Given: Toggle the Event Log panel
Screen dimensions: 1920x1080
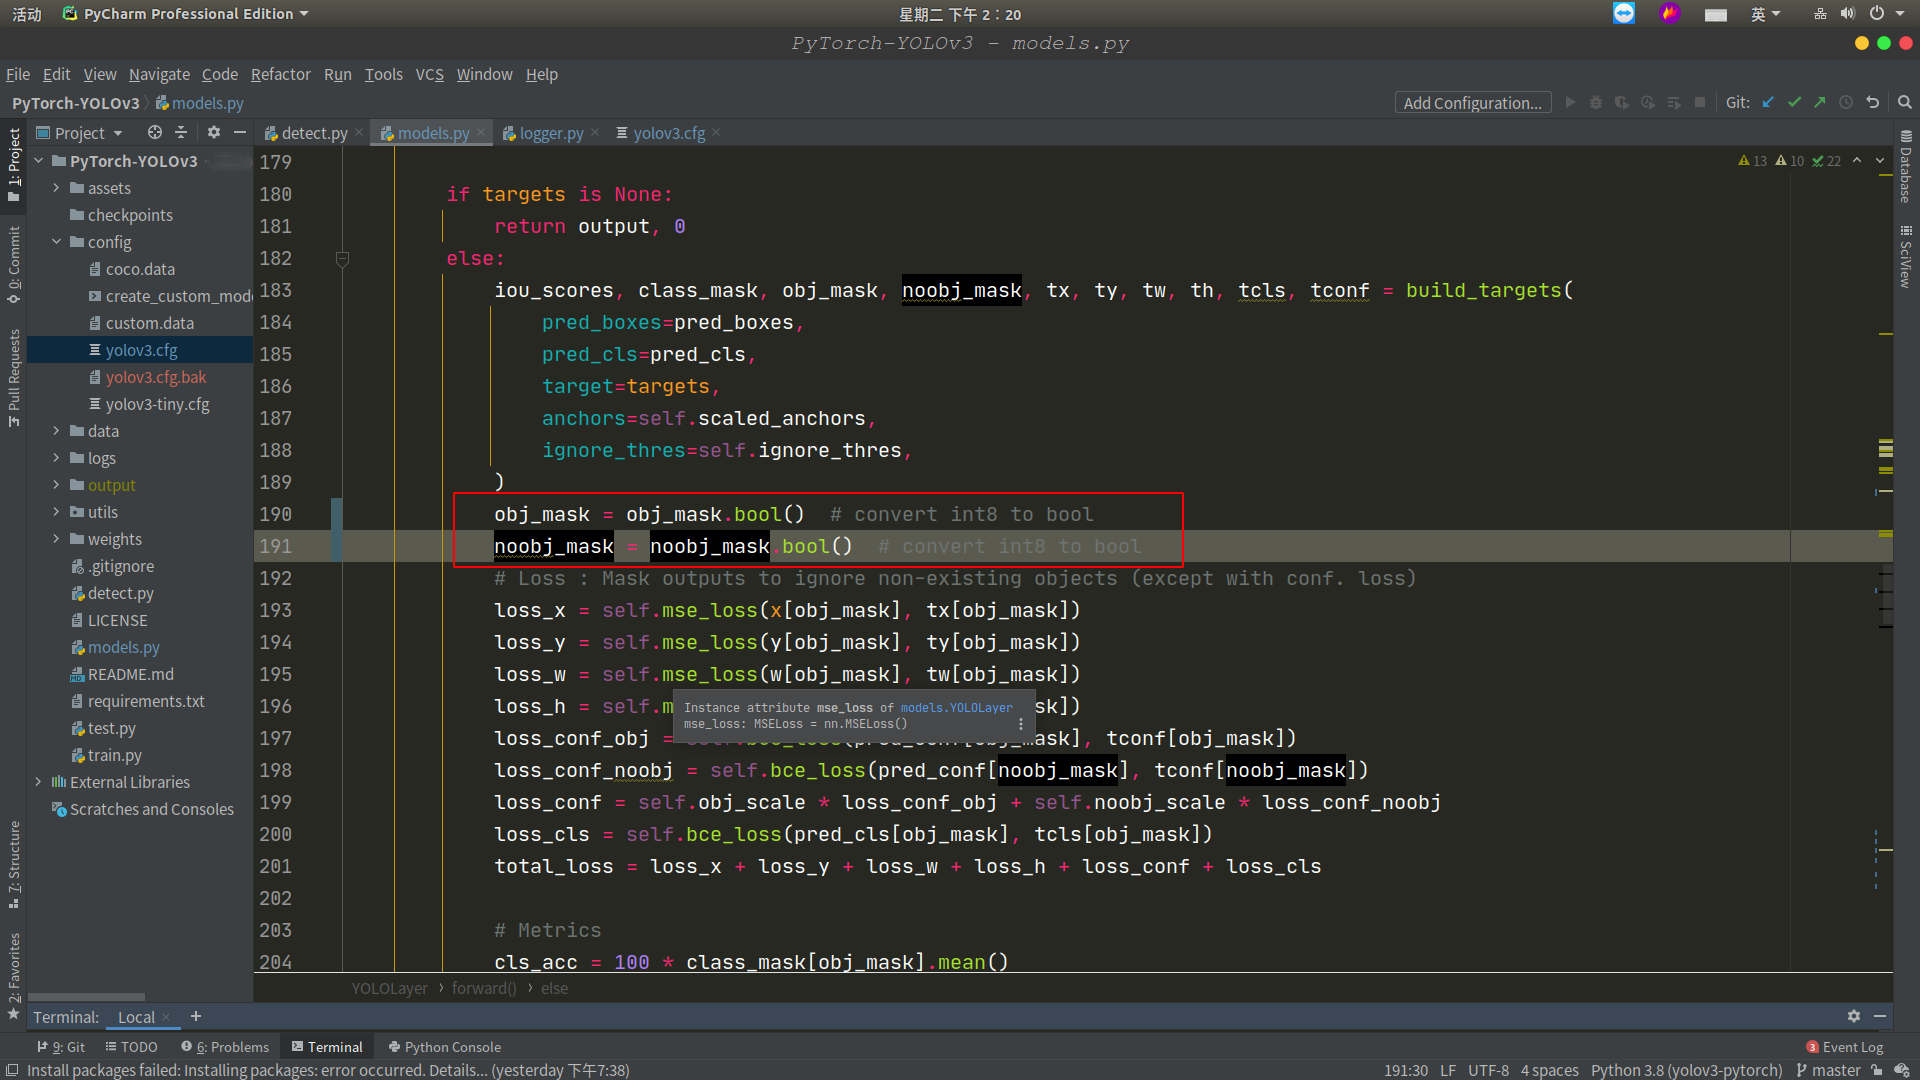Looking at the screenshot, I should coord(1849,1046).
